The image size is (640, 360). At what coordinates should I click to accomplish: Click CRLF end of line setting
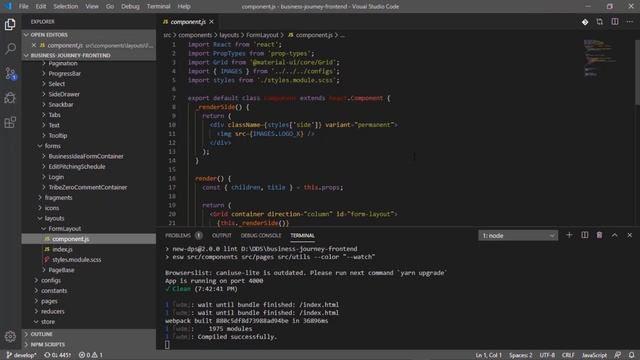point(568,355)
